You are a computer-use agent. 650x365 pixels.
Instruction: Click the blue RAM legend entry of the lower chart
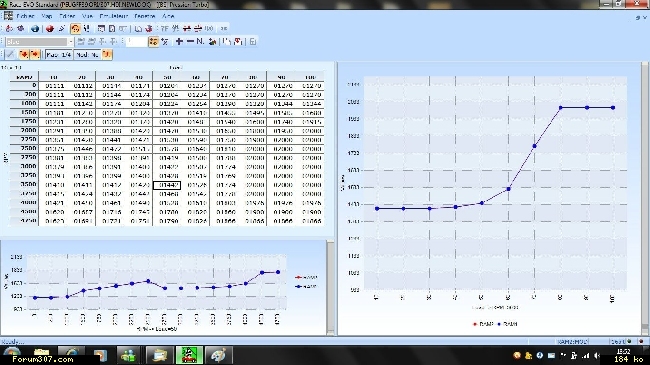click(x=306, y=287)
